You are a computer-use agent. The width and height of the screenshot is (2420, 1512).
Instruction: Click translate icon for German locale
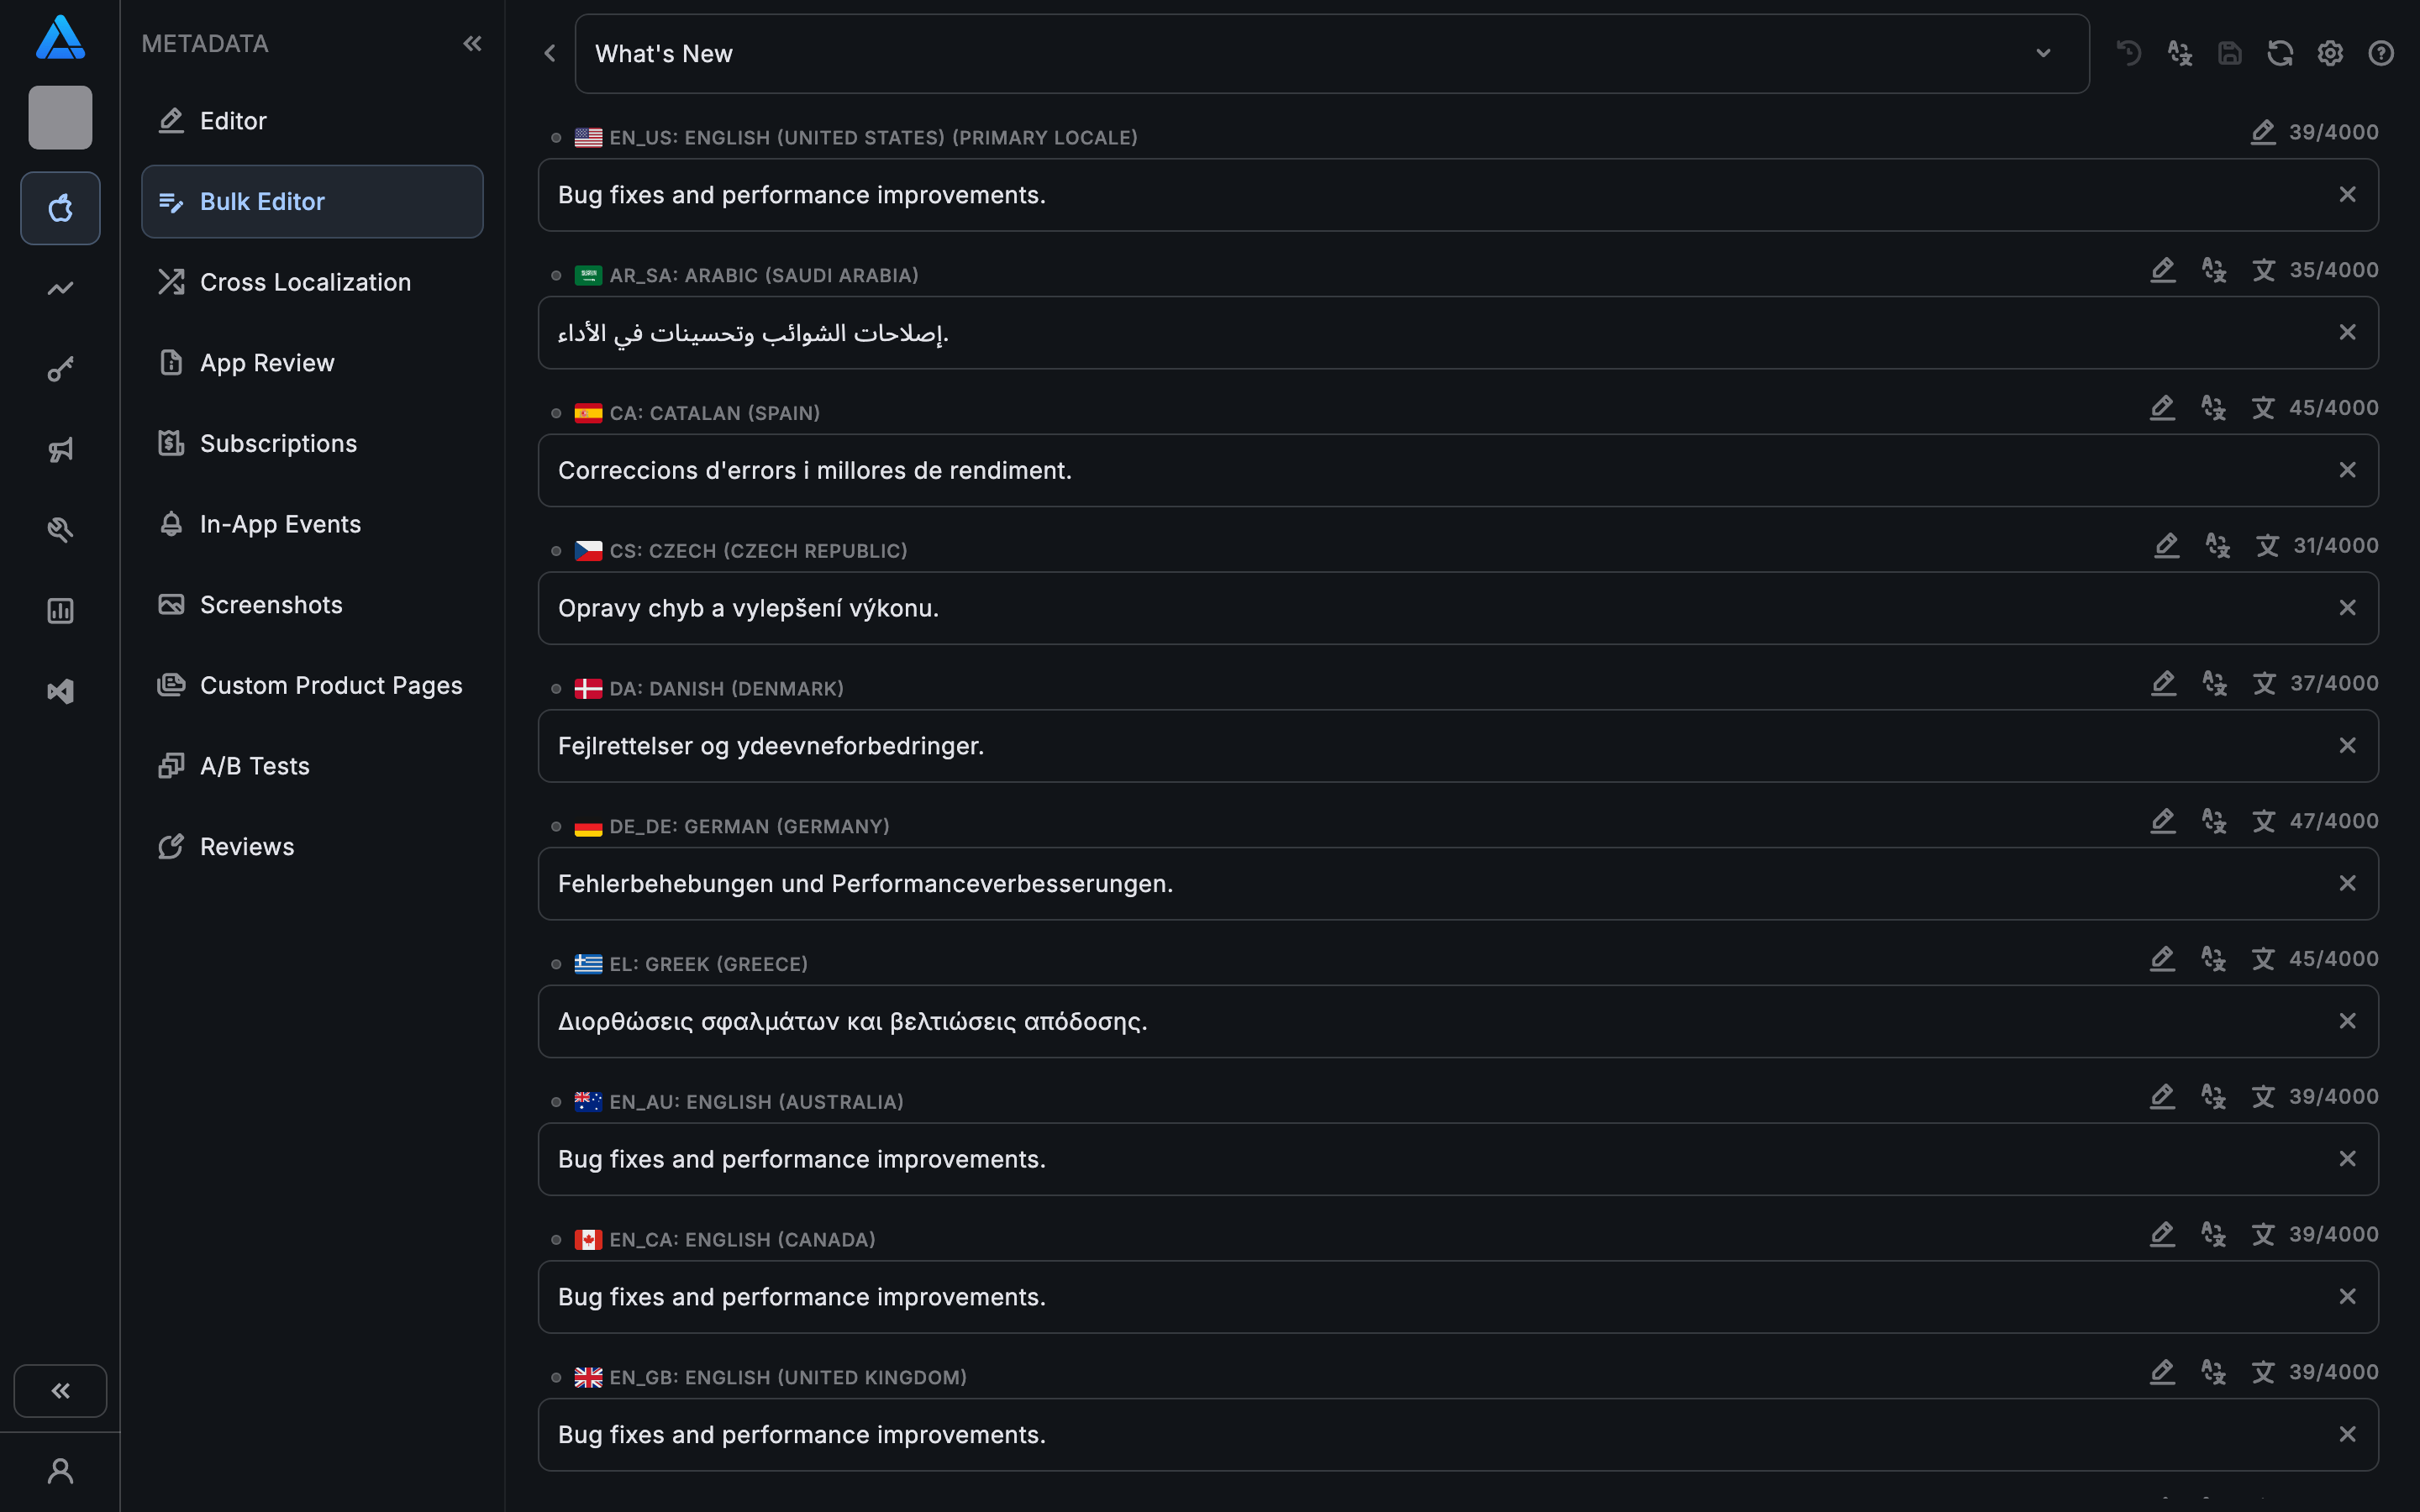pyautogui.click(x=2264, y=822)
